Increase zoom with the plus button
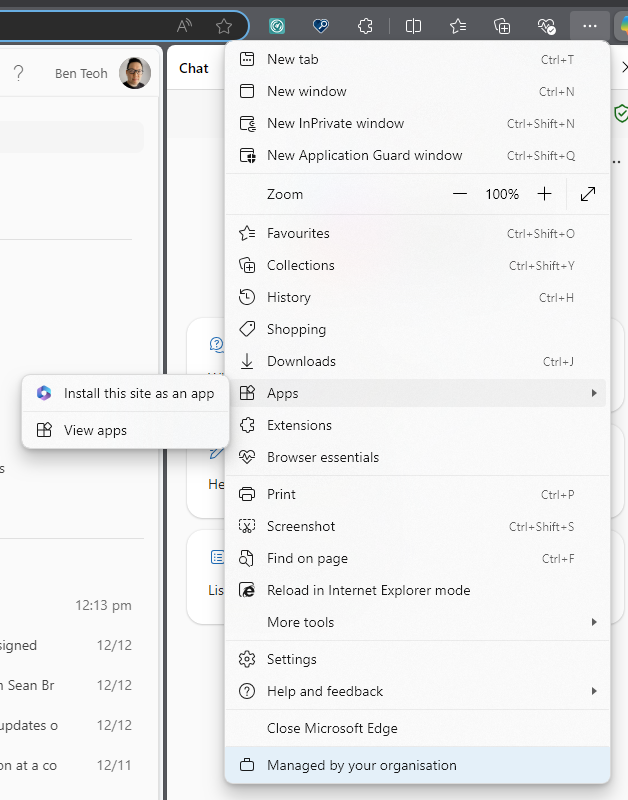Image resolution: width=628 pixels, height=800 pixels. coord(544,194)
